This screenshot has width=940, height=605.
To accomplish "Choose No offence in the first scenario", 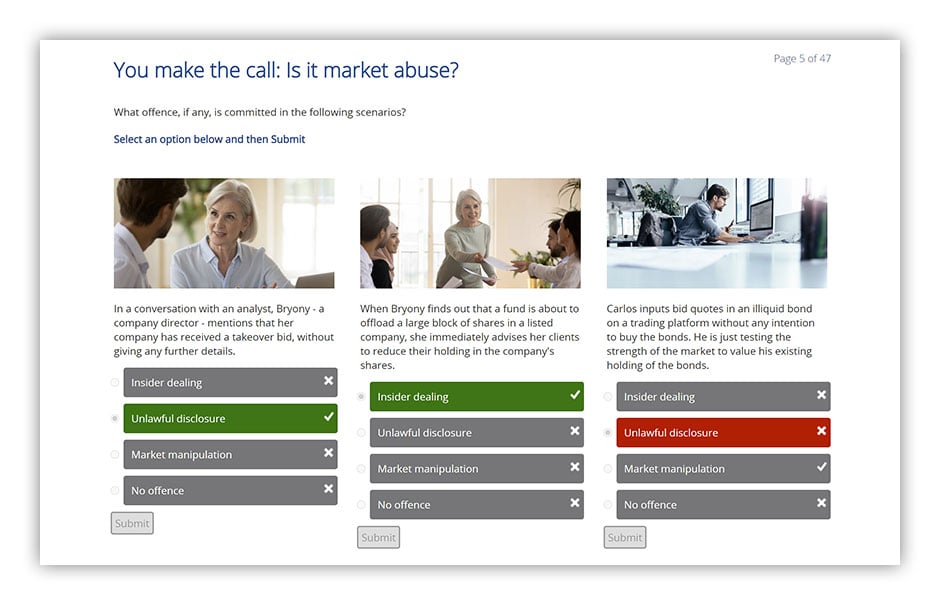I will (x=230, y=490).
